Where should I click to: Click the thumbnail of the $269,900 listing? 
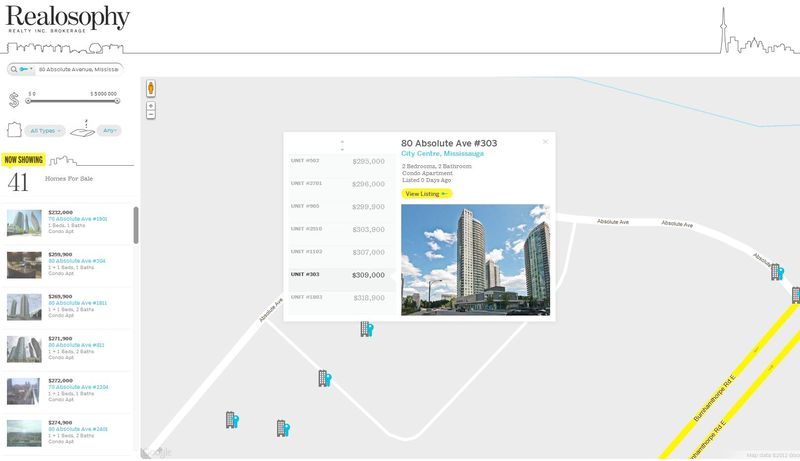pos(24,307)
